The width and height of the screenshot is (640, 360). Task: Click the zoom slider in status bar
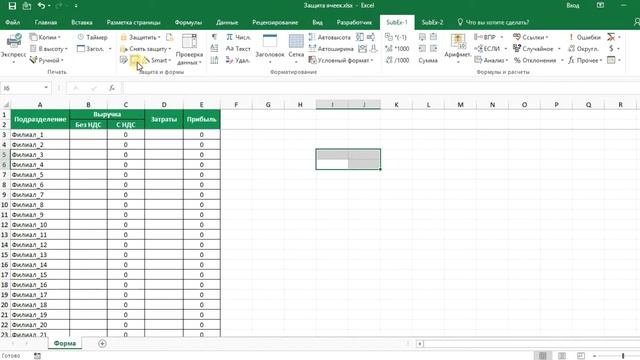(623, 356)
